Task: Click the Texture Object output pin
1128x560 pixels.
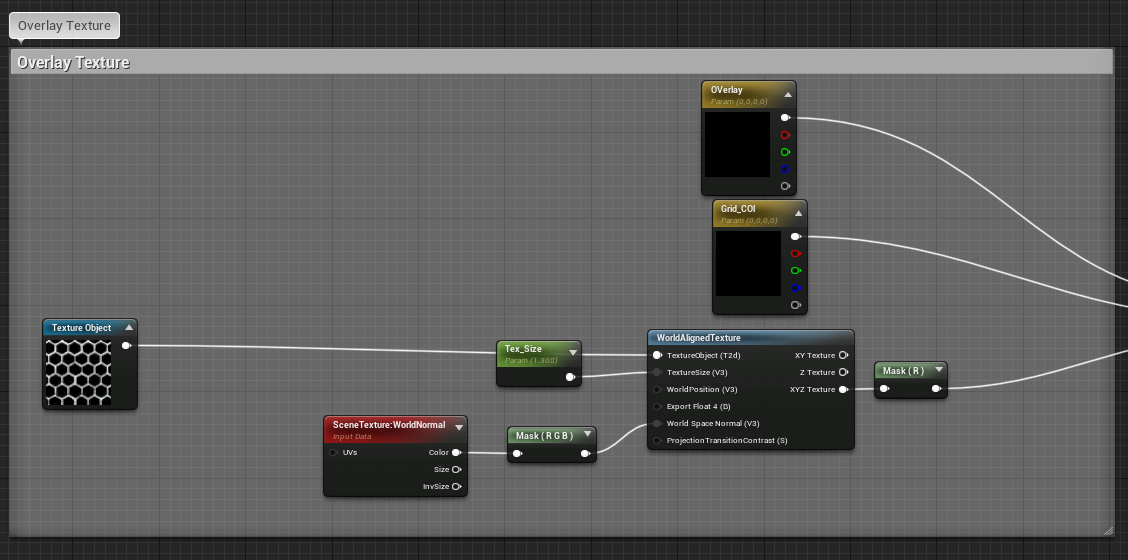Action: (x=126, y=346)
